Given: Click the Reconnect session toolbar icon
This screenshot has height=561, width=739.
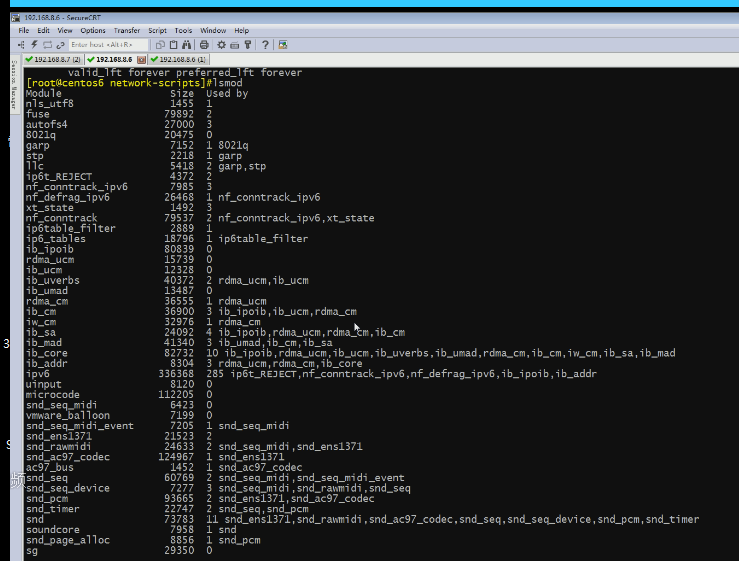Looking at the screenshot, I should click(x=47, y=45).
